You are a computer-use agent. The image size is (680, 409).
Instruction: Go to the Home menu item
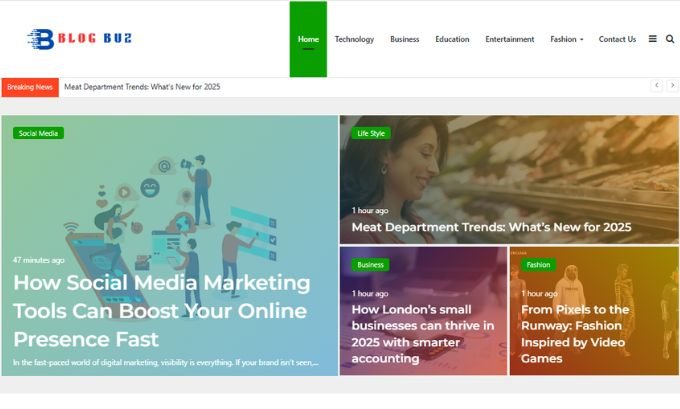pyautogui.click(x=308, y=39)
